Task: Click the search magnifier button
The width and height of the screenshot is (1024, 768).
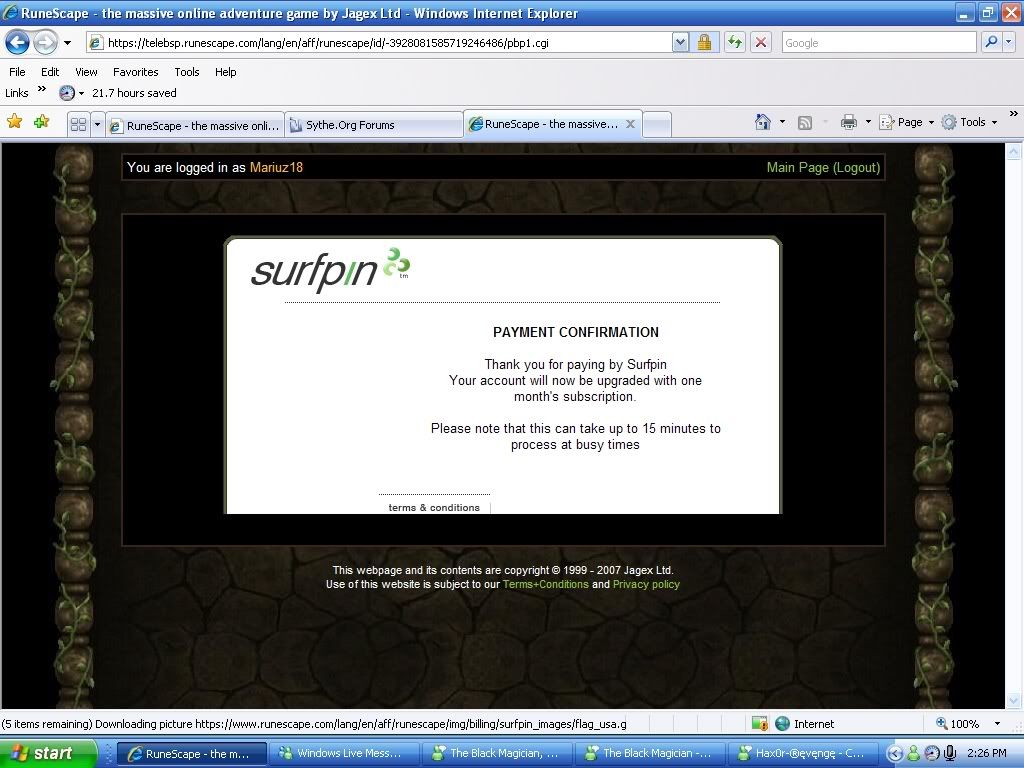Action: coord(991,43)
